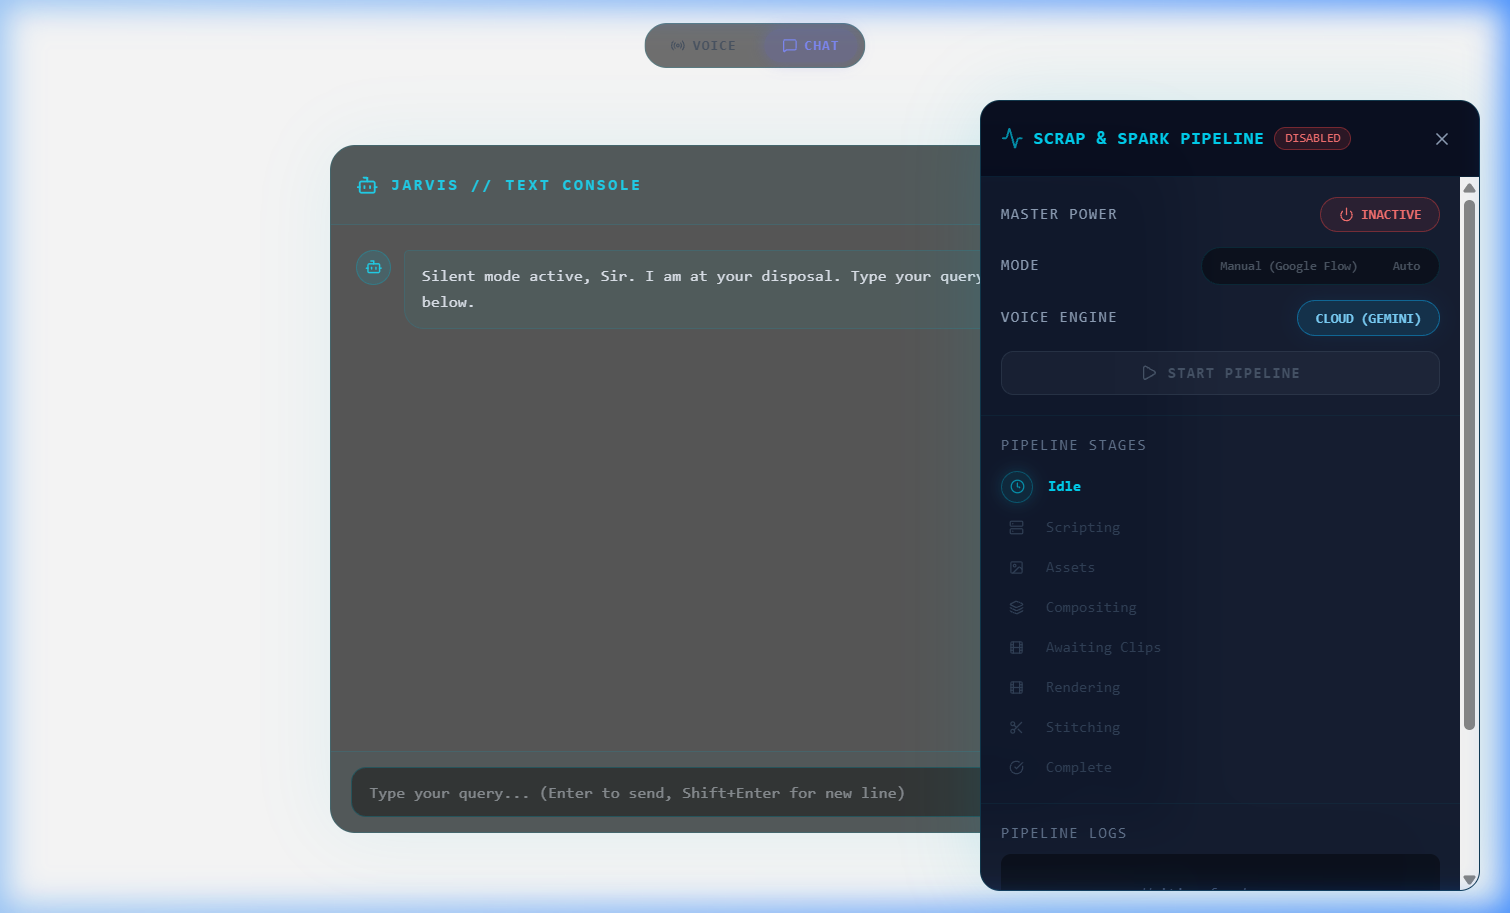Click the Voice Engine label

1059,317
